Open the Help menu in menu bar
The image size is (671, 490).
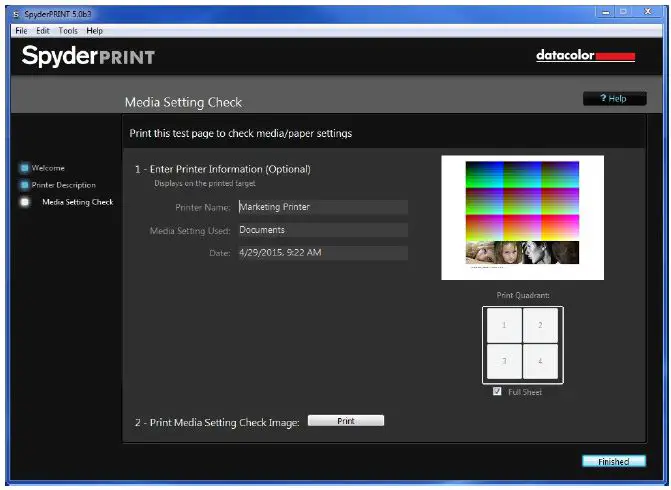tap(94, 31)
